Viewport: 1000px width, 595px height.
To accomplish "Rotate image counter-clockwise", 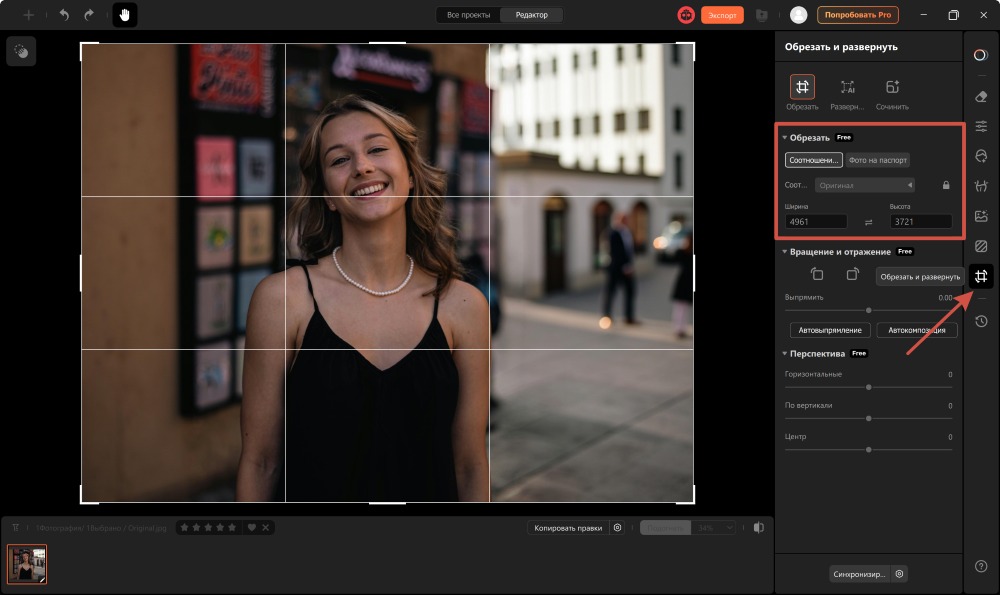I will [816, 274].
